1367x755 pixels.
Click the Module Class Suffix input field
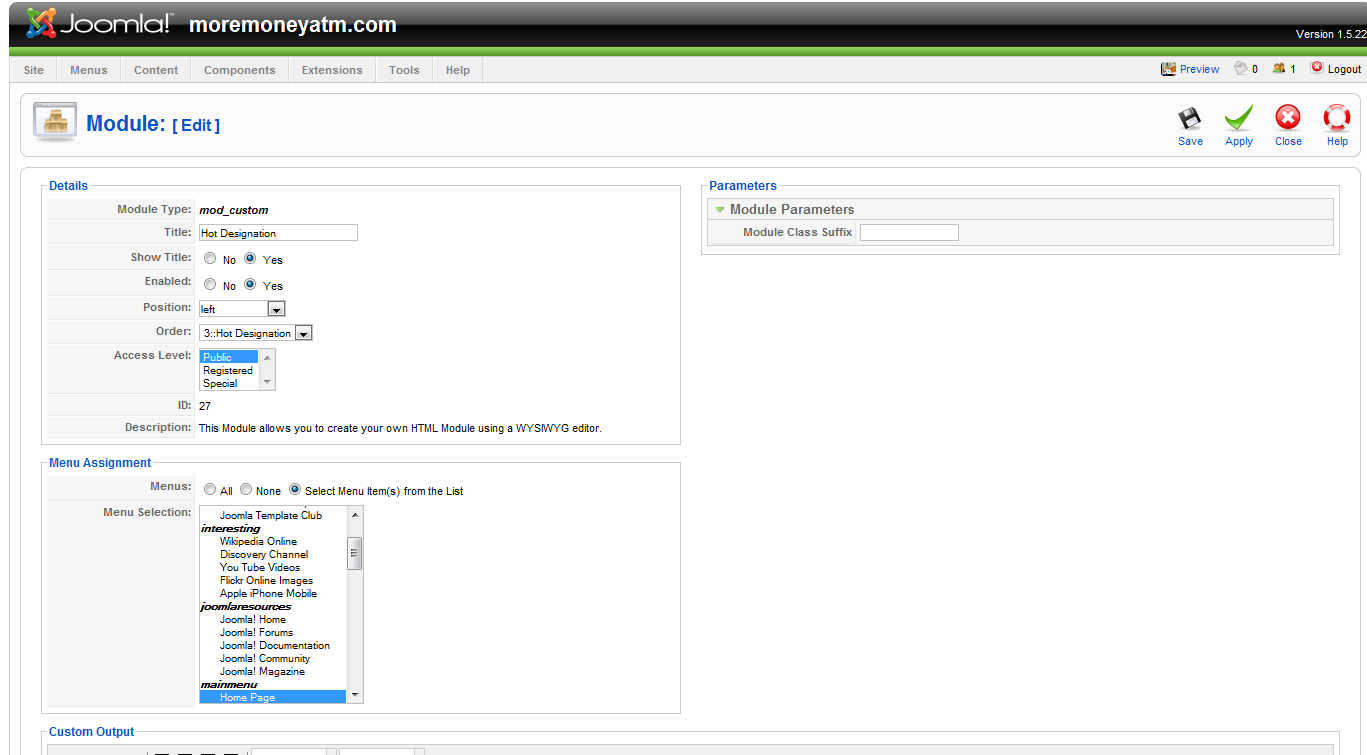(x=909, y=232)
